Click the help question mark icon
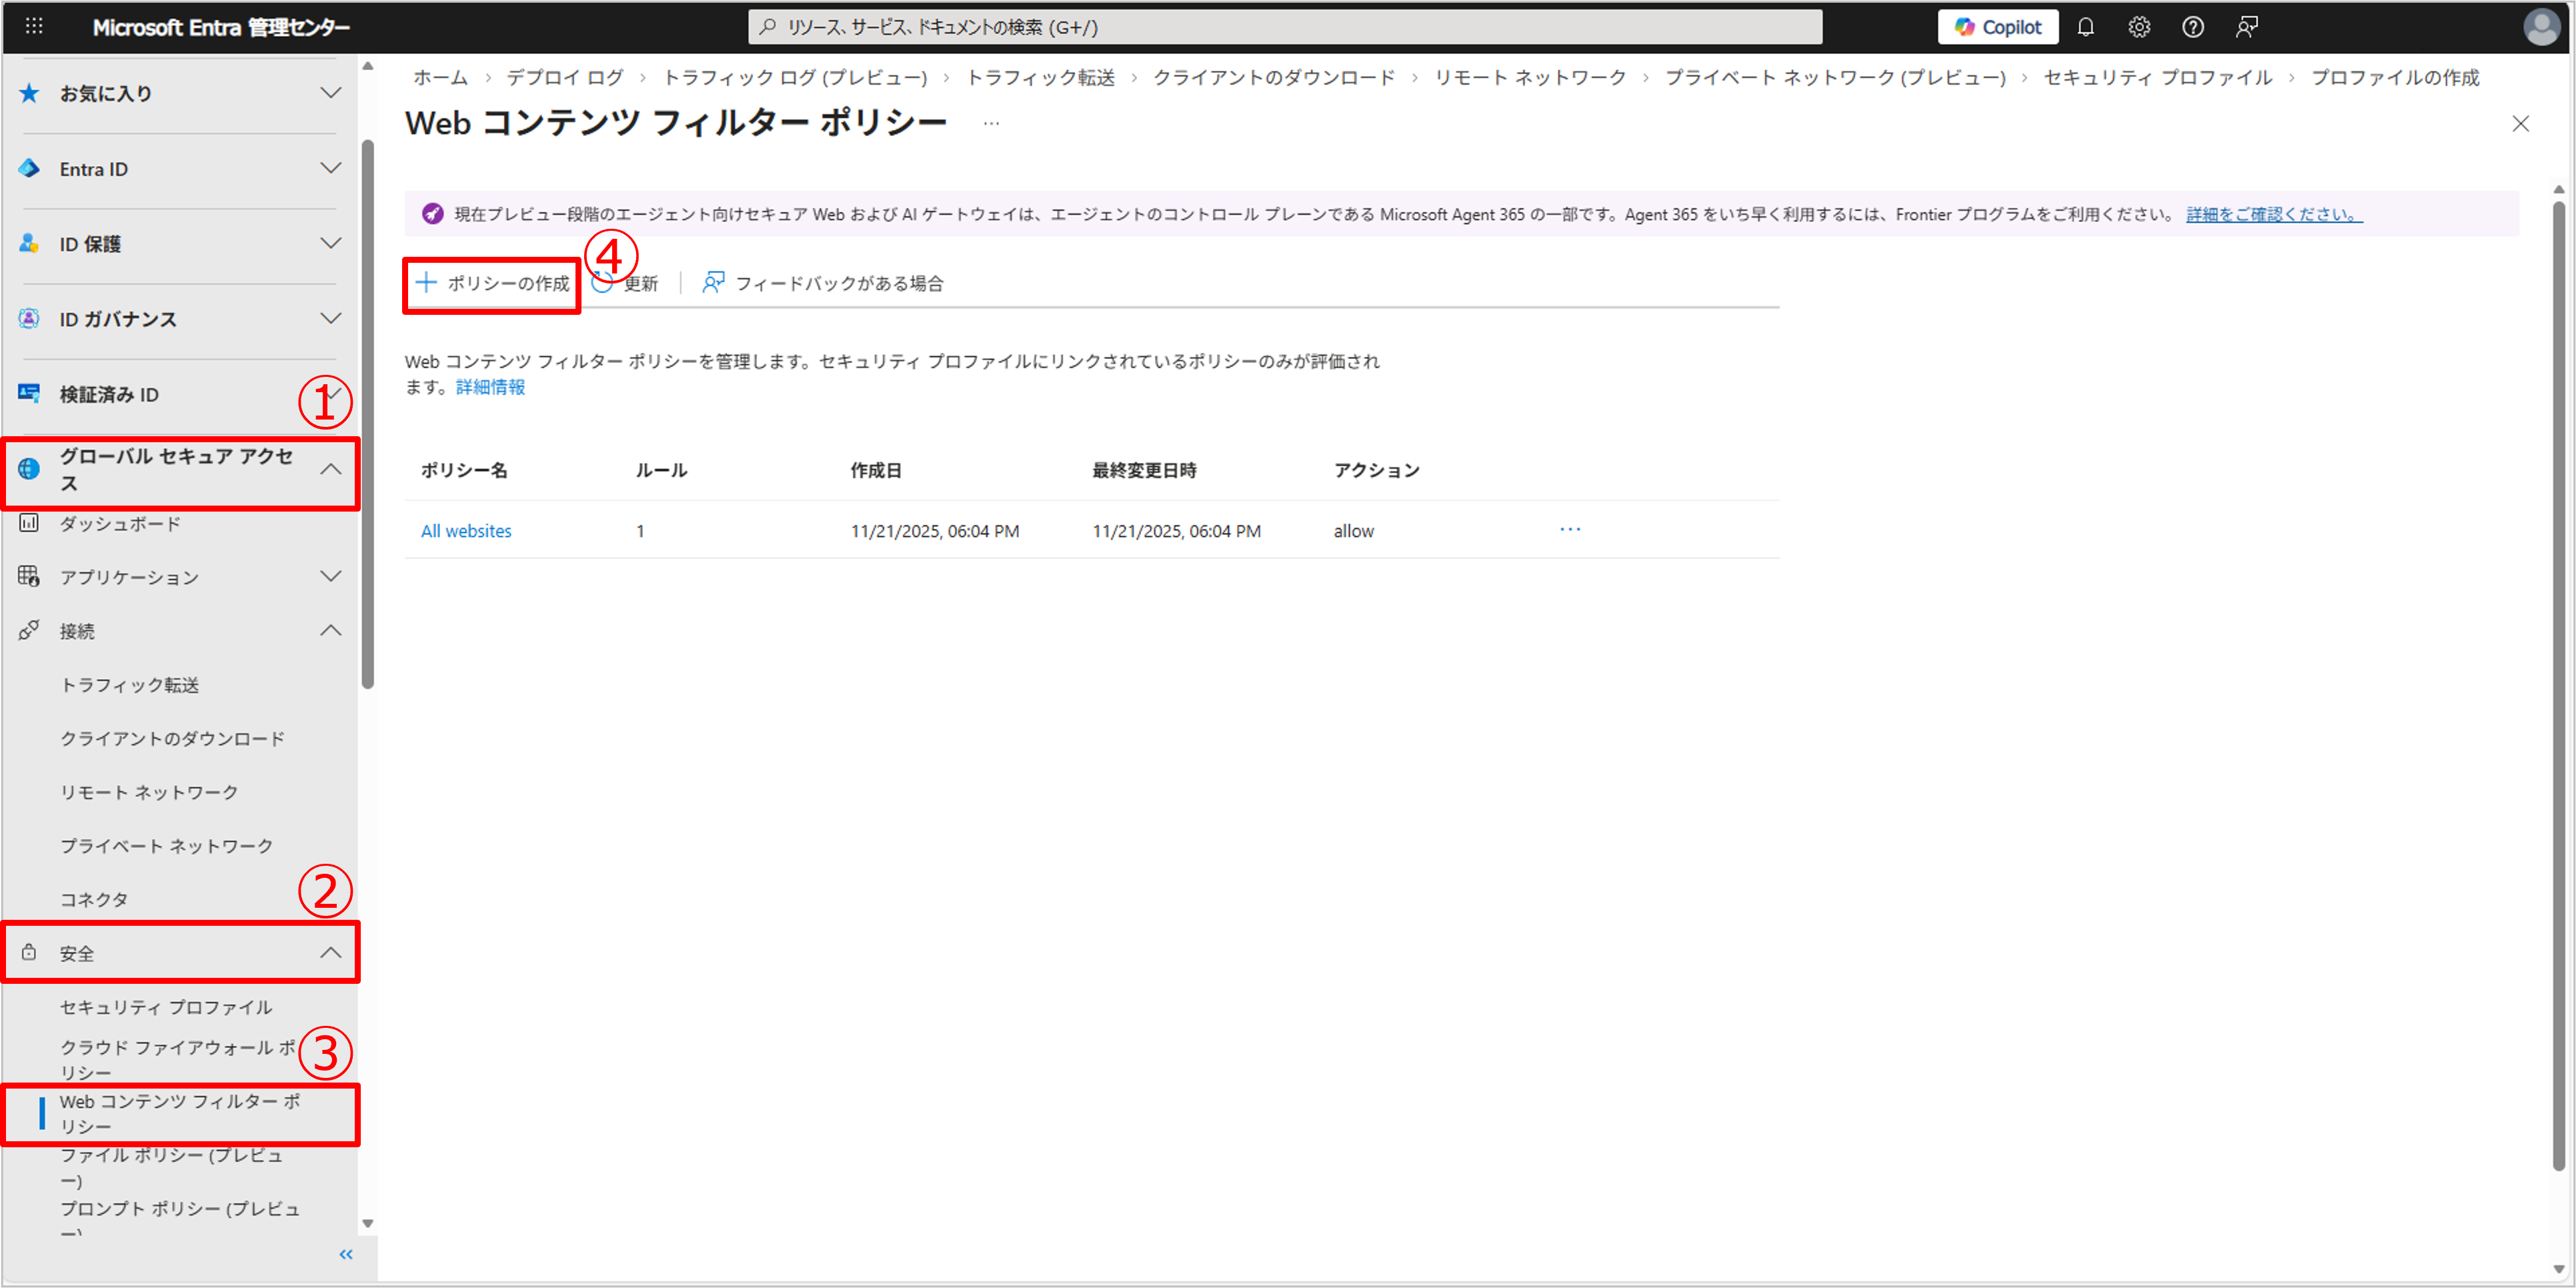The height and width of the screenshot is (1288, 2576). click(2192, 27)
